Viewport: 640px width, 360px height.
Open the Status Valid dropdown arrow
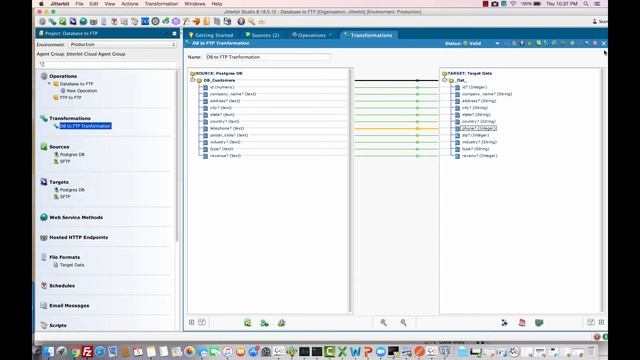pos(497,43)
